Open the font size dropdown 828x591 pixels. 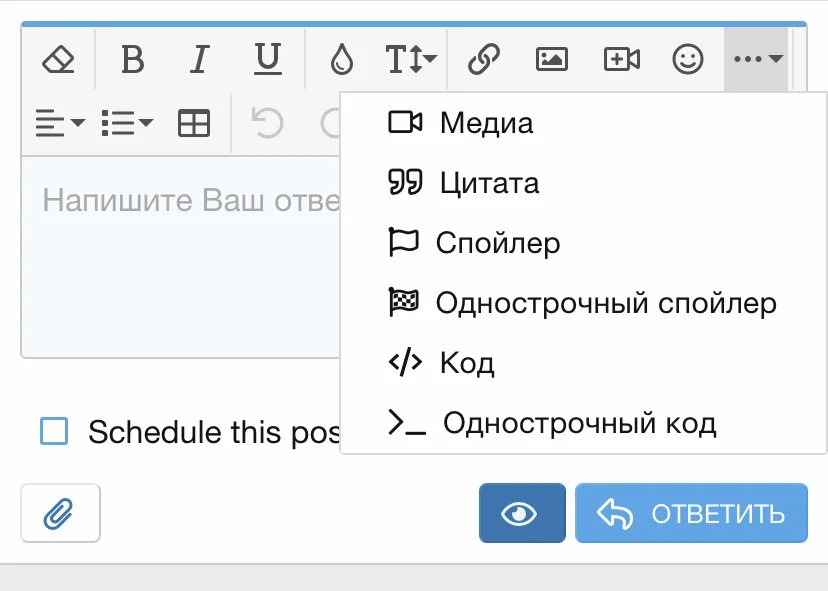[413, 59]
